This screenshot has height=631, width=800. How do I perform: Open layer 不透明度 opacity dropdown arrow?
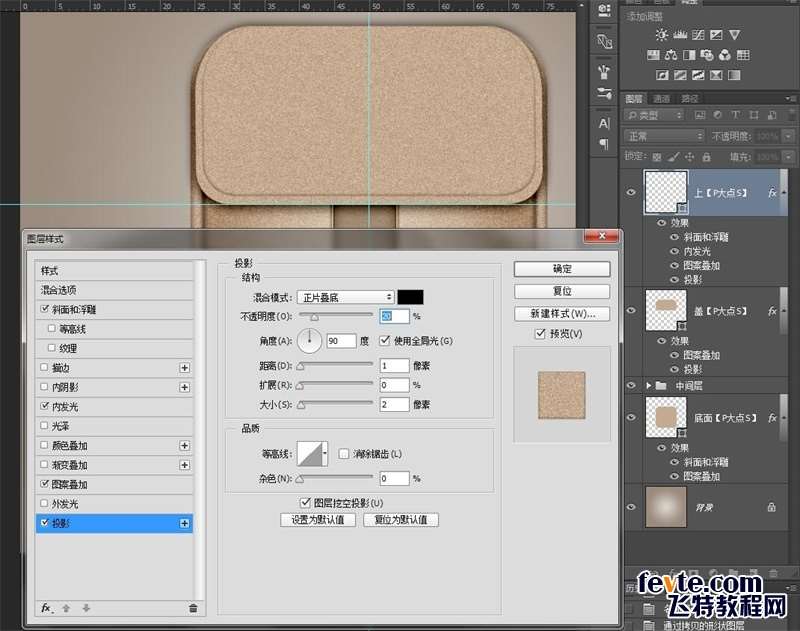point(789,136)
